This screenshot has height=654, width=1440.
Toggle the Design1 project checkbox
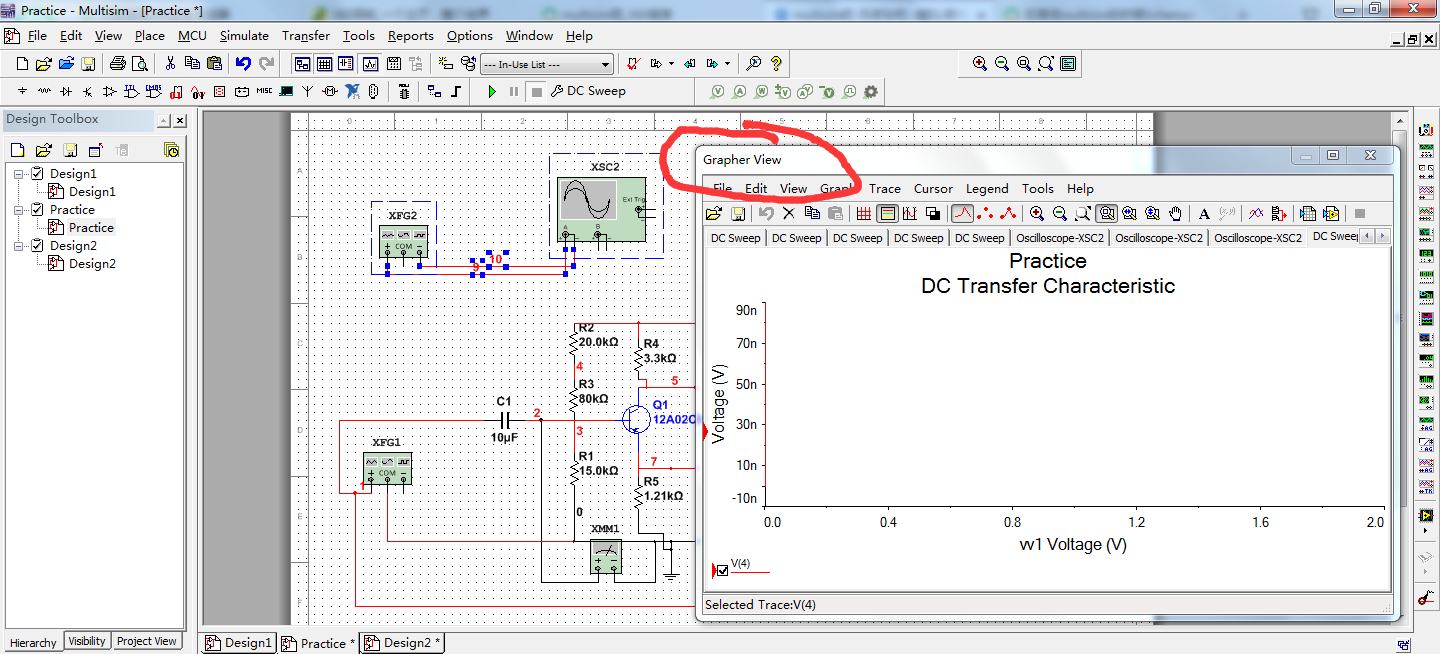click(38, 174)
